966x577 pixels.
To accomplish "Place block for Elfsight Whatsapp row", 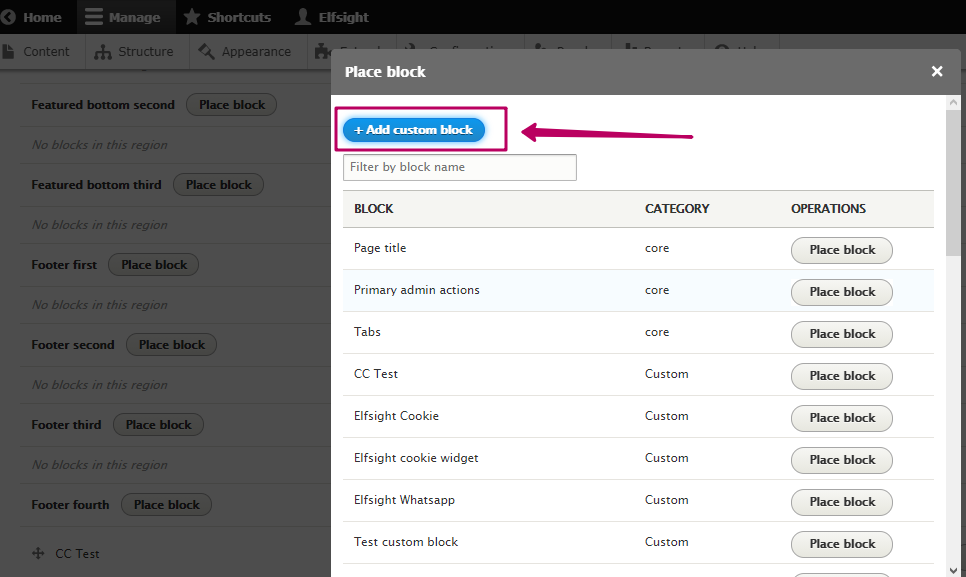I will pyautogui.click(x=842, y=502).
